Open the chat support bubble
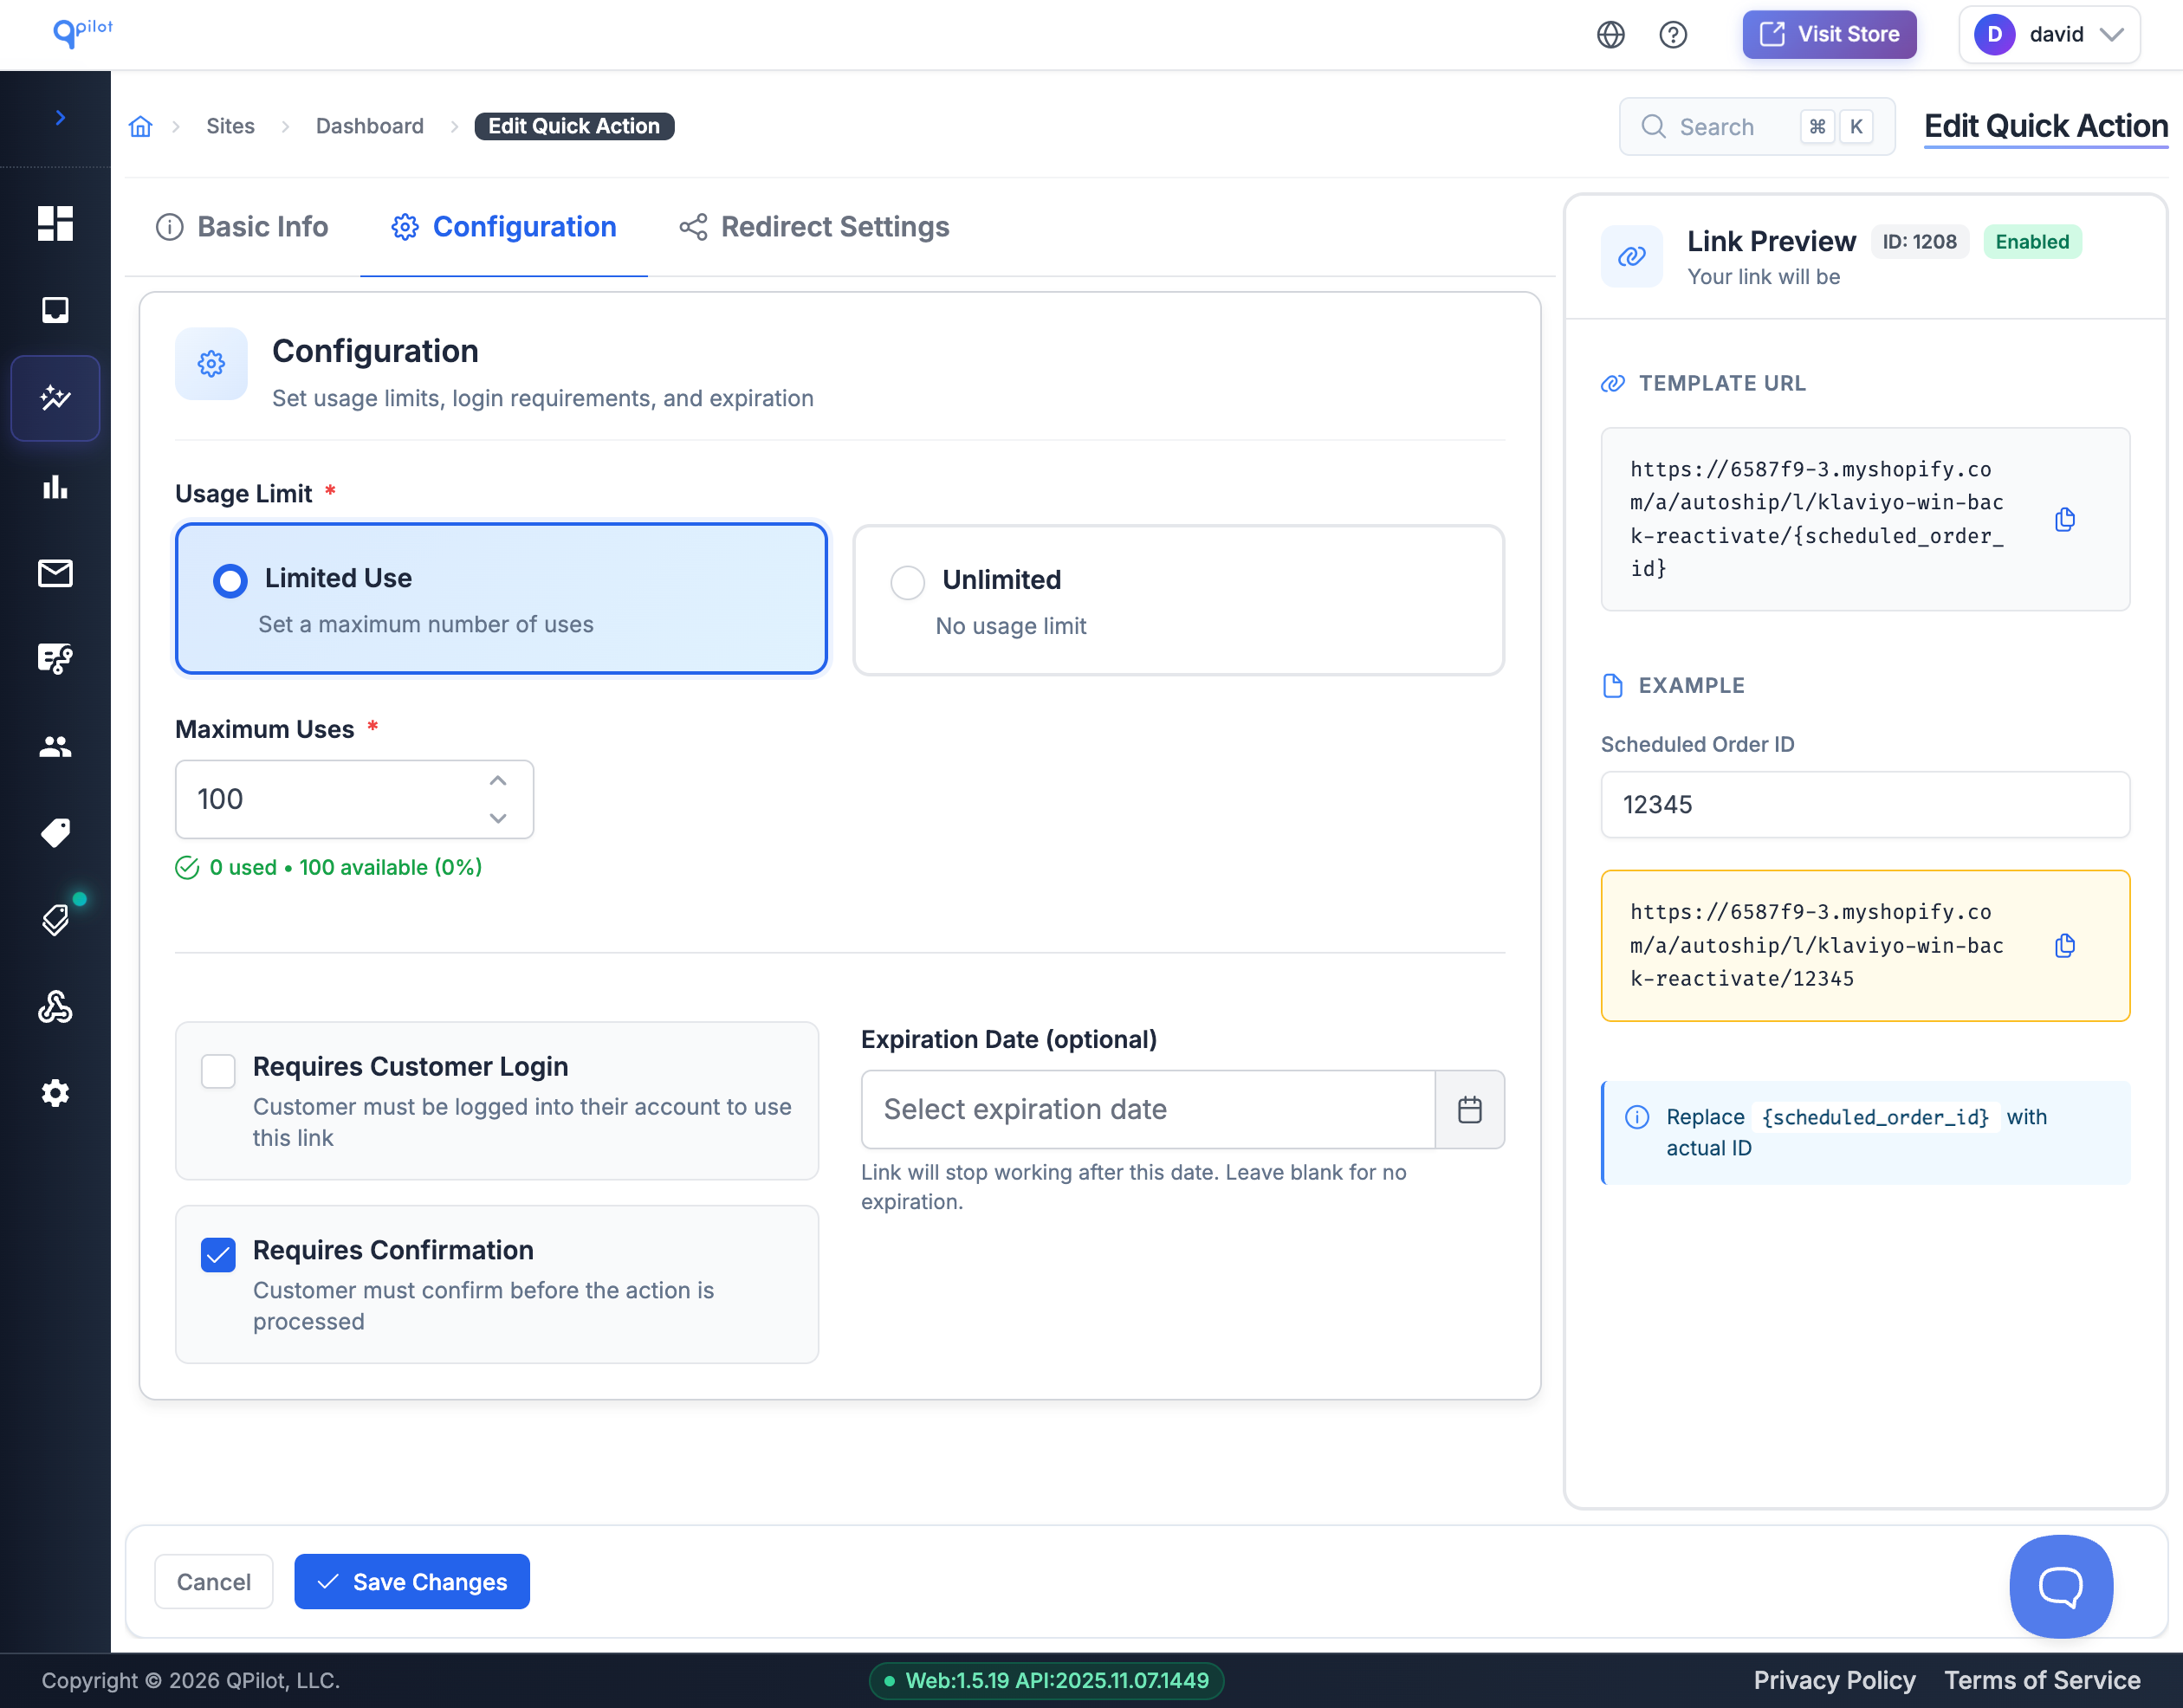This screenshot has width=2183, height=1708. [2060, 1585]
